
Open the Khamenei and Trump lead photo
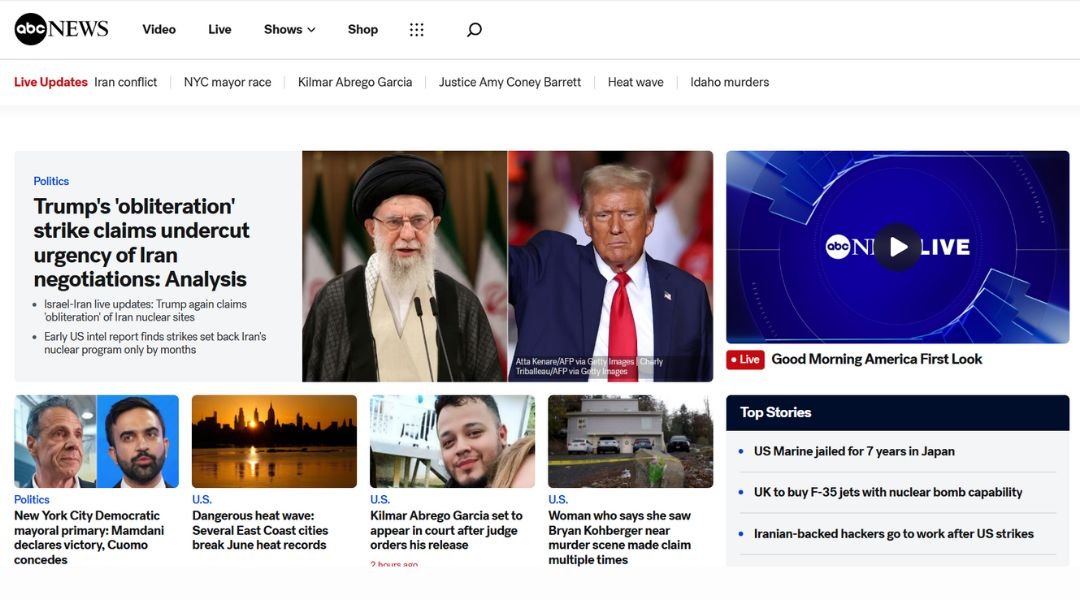coord(508,266)
